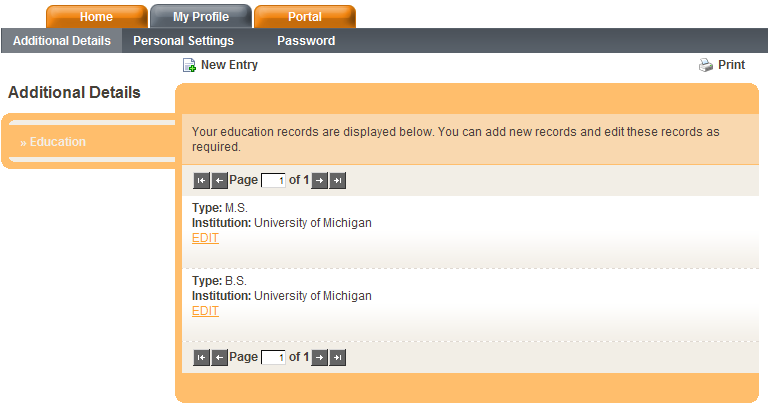This screenshot has height=409, width=768.
Task: Switch to the My Profile tab
Action: click(x=200, y=17)
